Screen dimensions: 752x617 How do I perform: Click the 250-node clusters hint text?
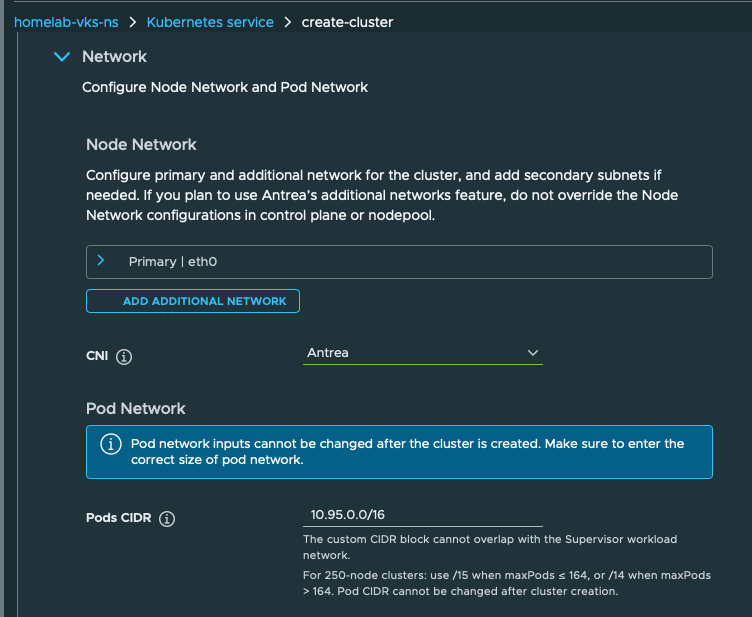[x=507, y=583]
